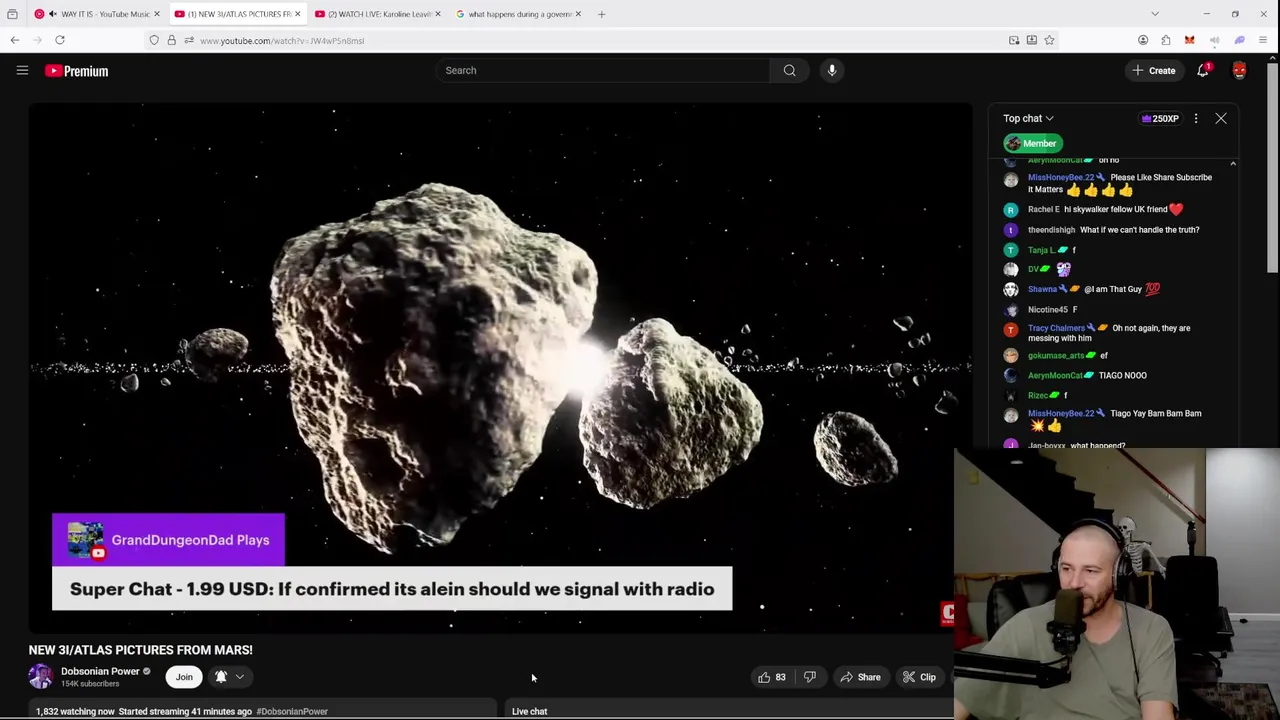Screen dimensions: 1280x720
Task: Toggle the channel notification bell
Action: point(221,677)
